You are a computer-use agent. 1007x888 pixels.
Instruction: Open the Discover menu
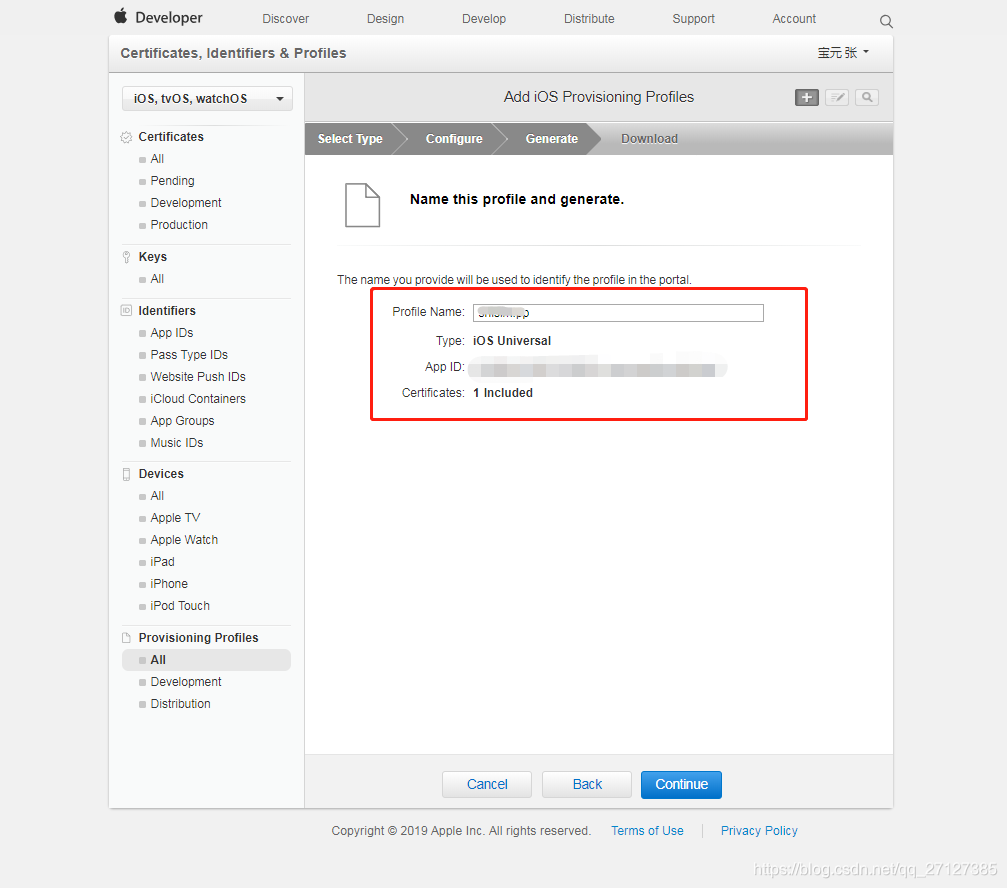[285, 19]
